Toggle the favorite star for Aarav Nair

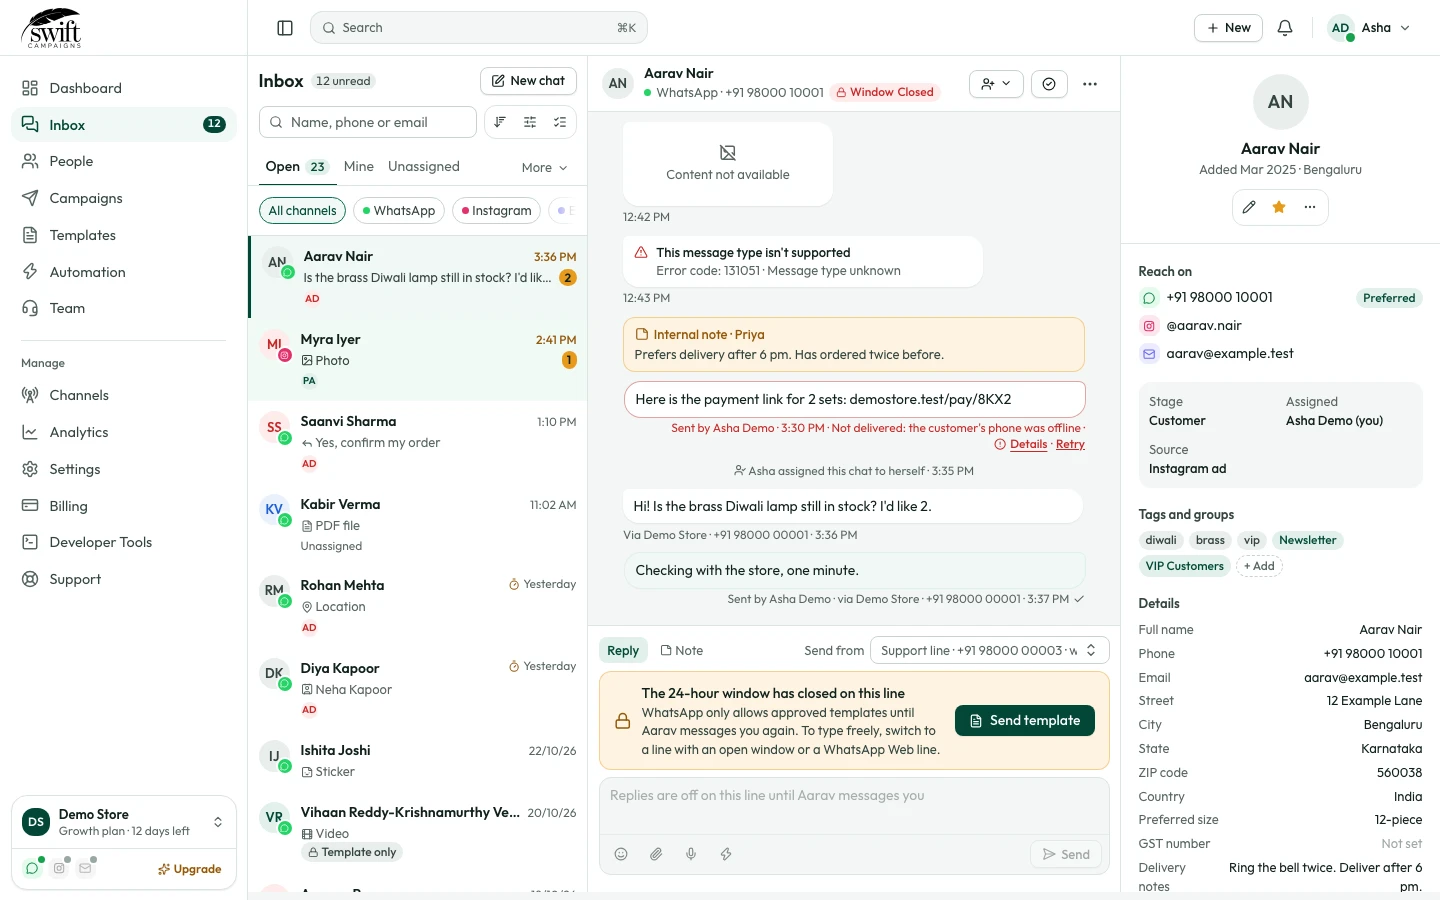pyautogui.click(x=1279, y=207)
